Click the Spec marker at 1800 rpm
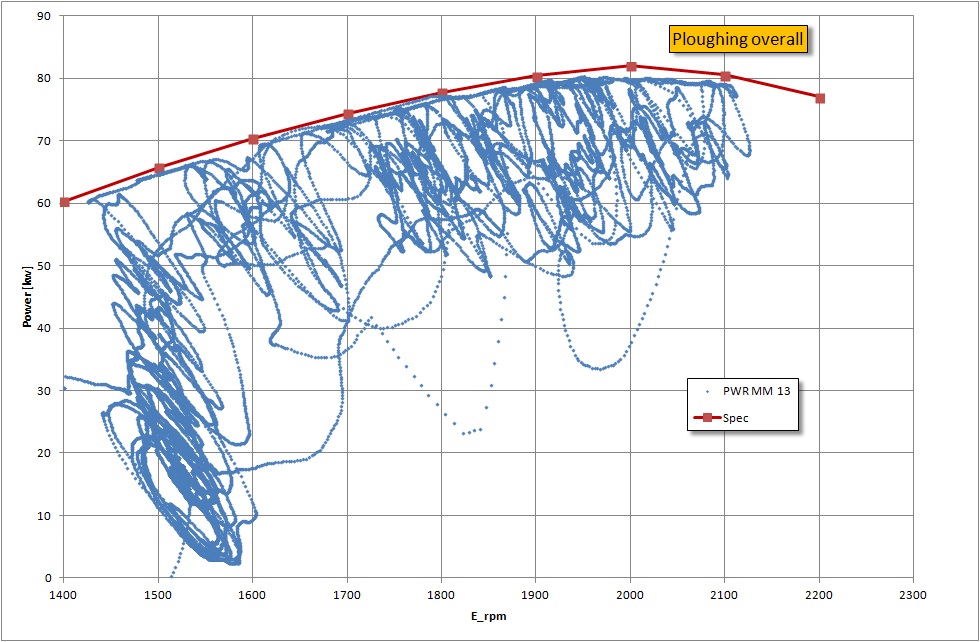The height and width of the screenshot is (642, 980). [x=442, y=93]
